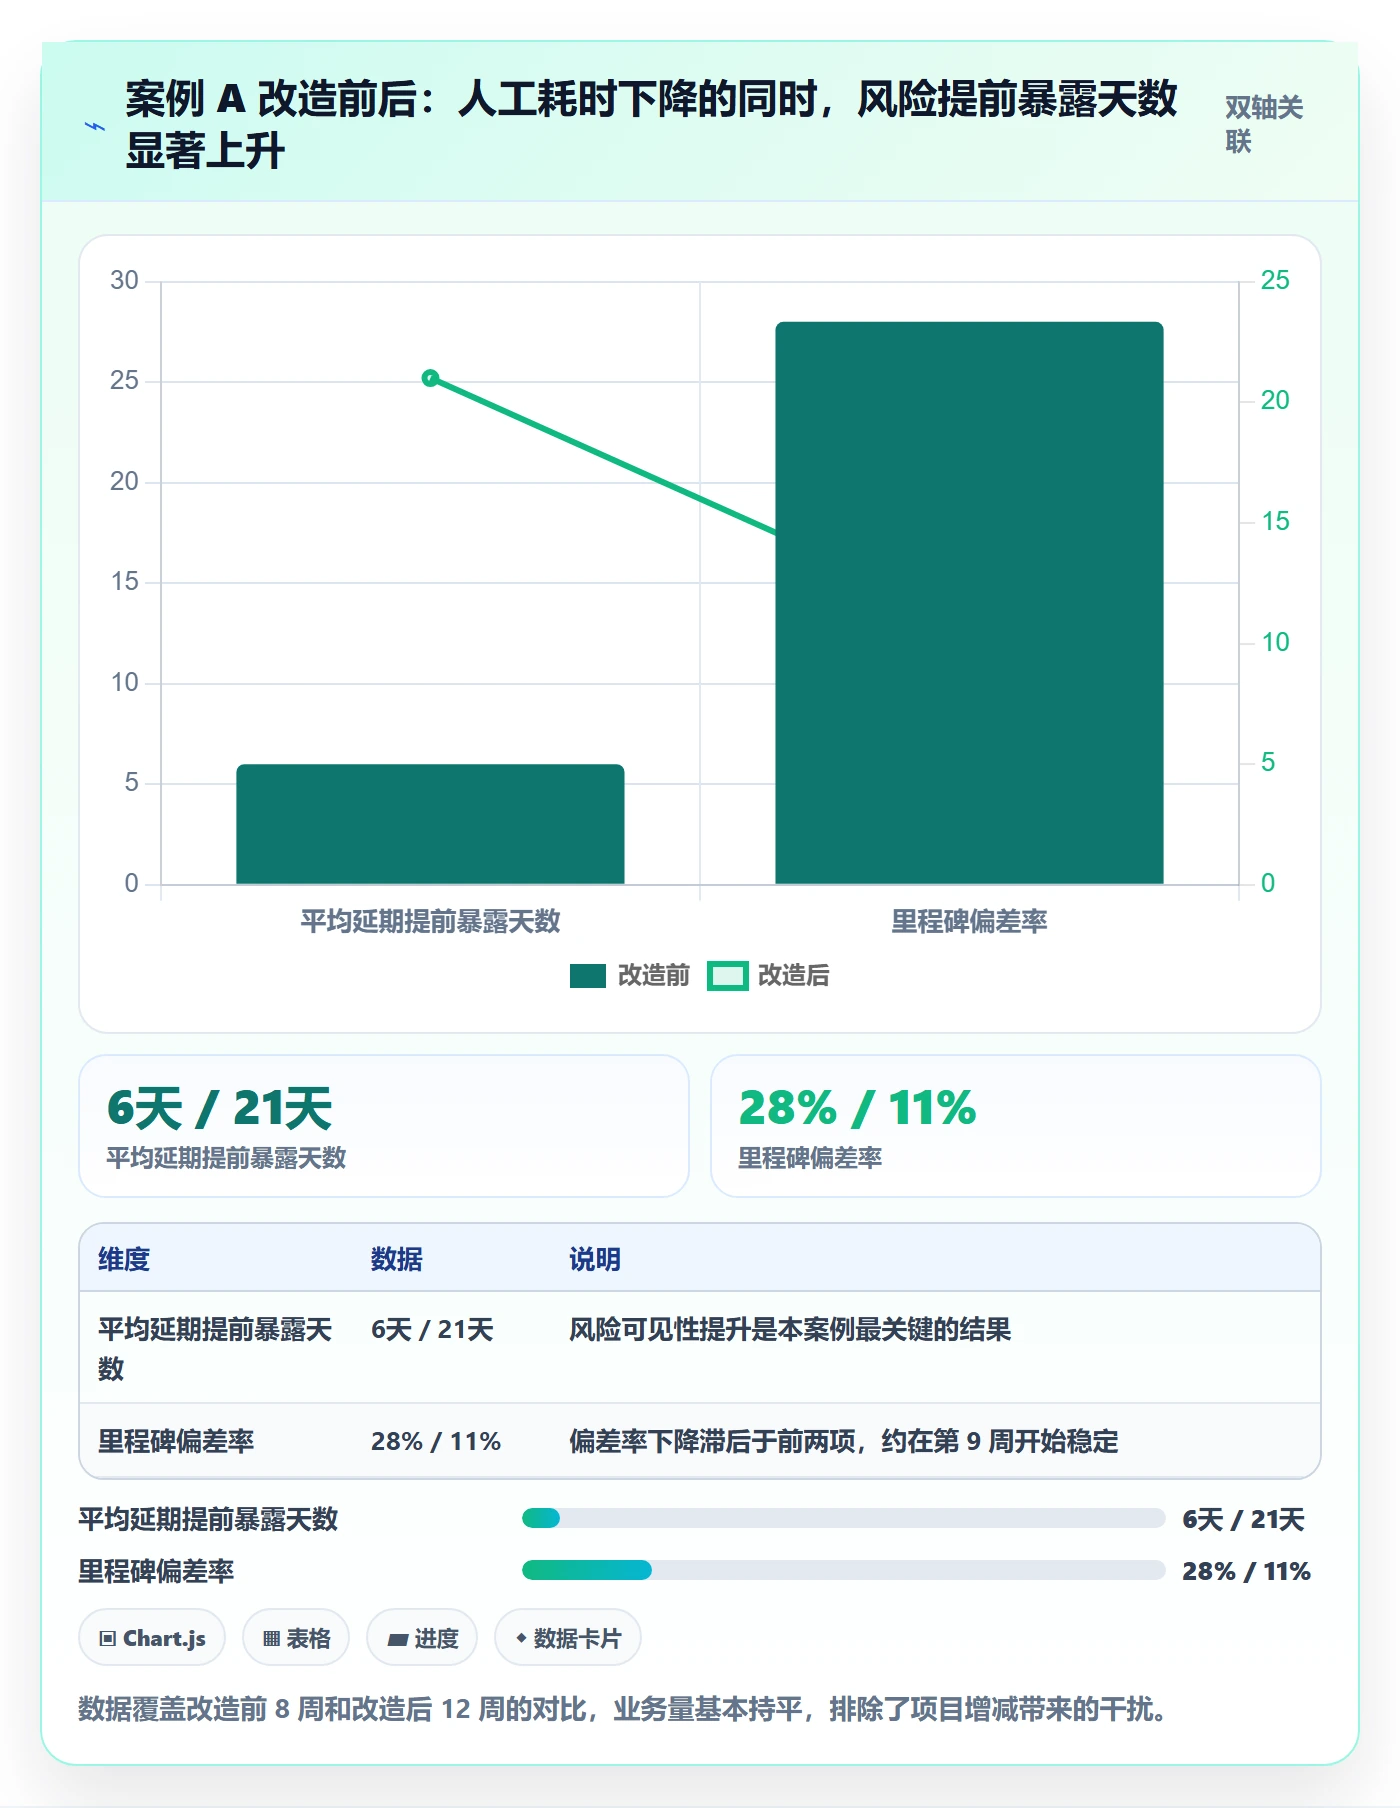Image resolution: width=1400 pixels, height=1808 pixels.
Task: Click the footer note about 改造前 8 周
Action: point(622,1709)
